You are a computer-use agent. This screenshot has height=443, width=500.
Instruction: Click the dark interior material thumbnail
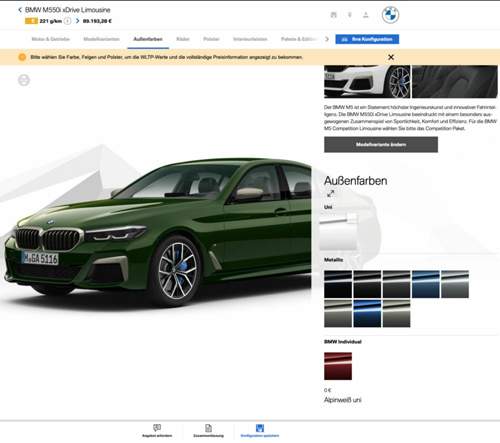(x=455, y=82)
